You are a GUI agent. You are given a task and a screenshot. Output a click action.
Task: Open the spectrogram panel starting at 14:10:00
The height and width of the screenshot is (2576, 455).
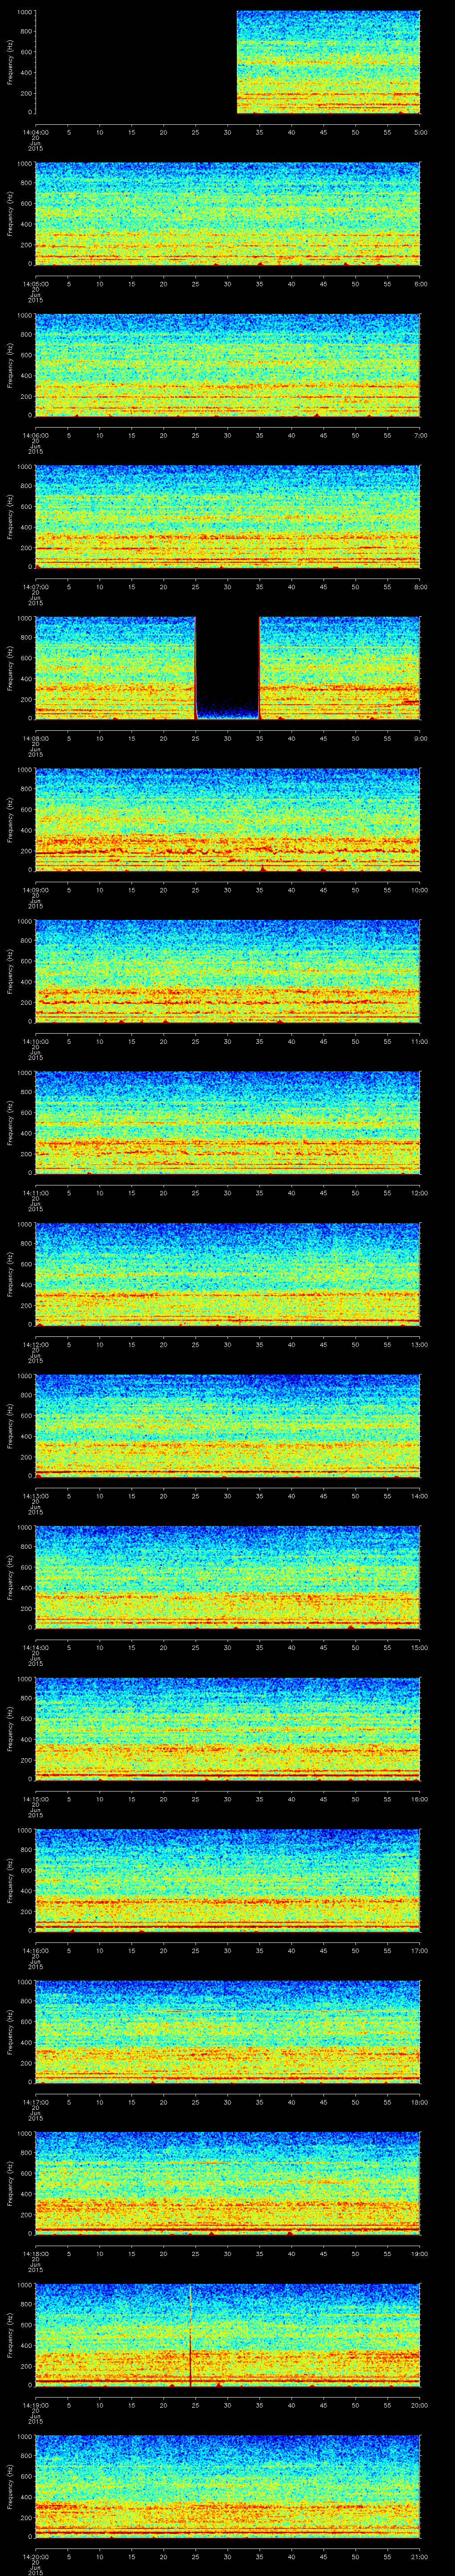click(228, 971)
